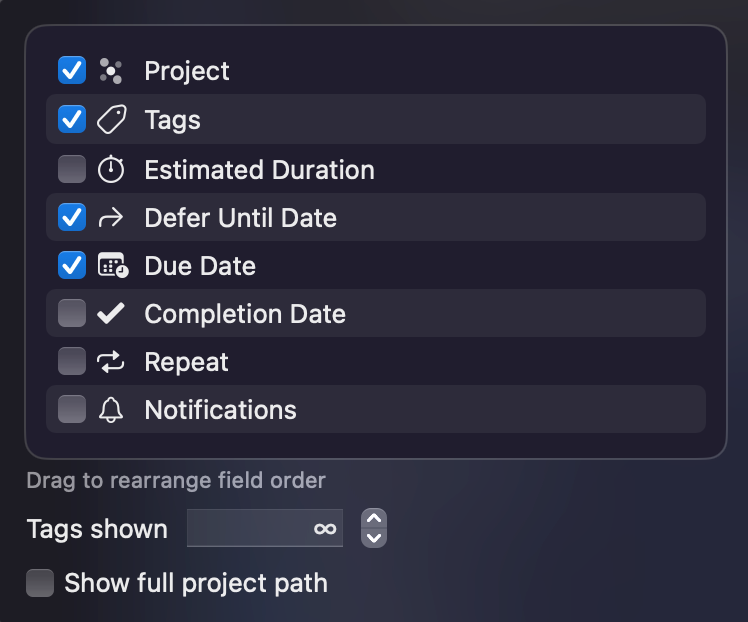This screenshot has width=748, height=622.
Task: Click the Completion Date checkmark icon
Action: coord(111,313)
